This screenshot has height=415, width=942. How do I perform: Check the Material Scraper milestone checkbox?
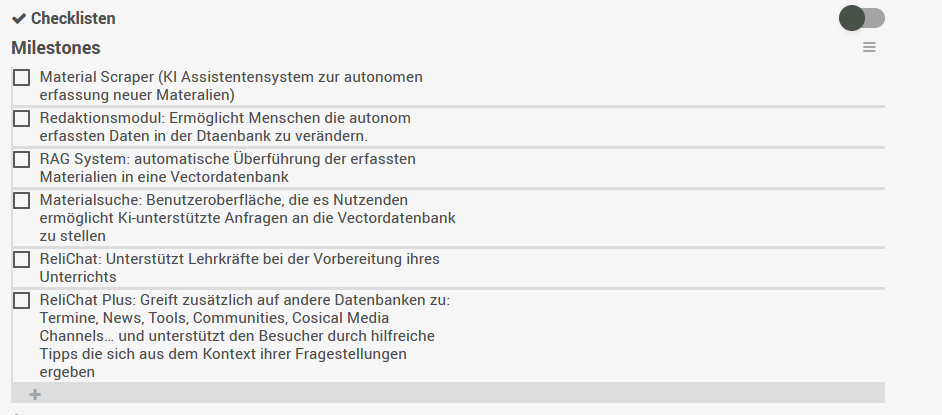click(x=22, y=78)
